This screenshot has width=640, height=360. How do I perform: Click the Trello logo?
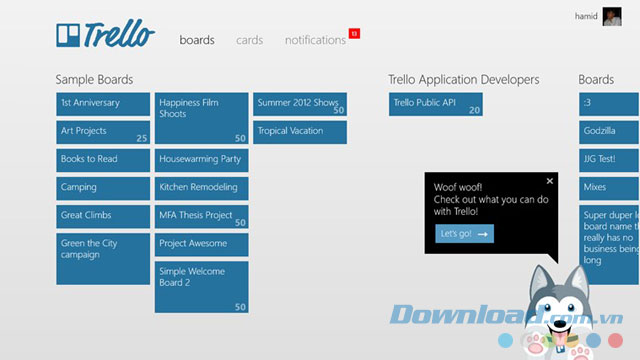pos(105,34)
